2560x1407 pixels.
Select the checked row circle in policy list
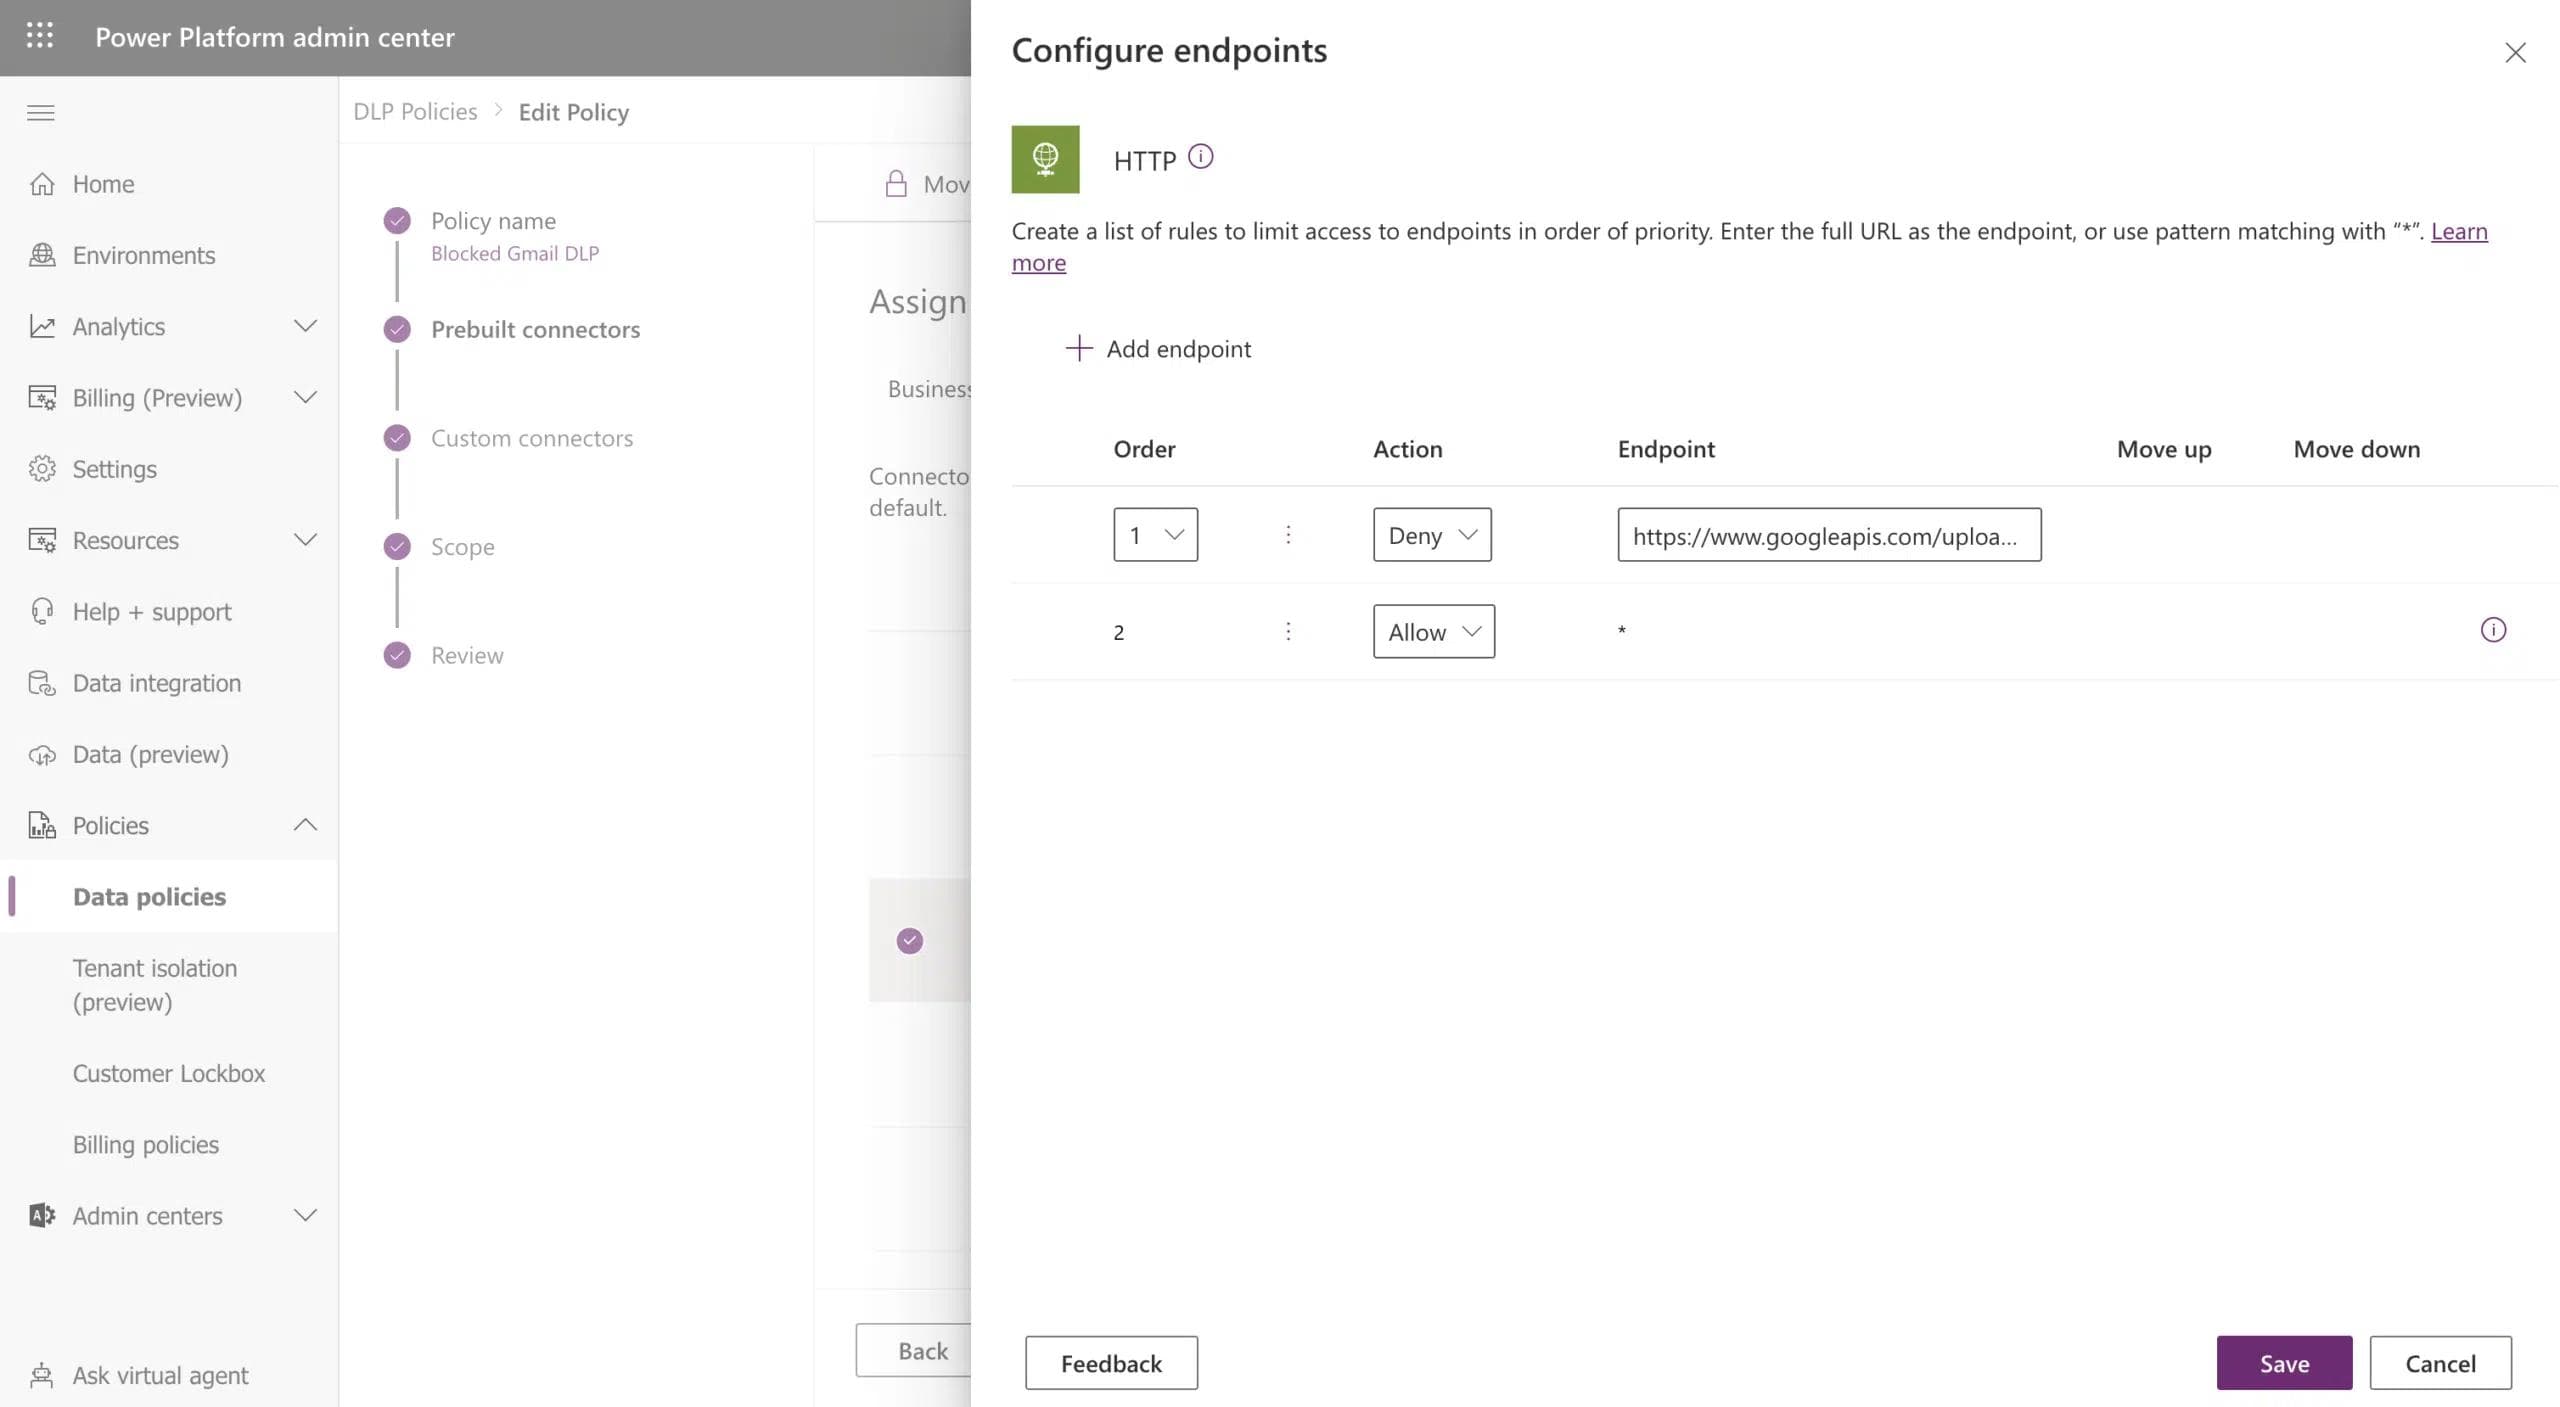click(x=909, y=941)
